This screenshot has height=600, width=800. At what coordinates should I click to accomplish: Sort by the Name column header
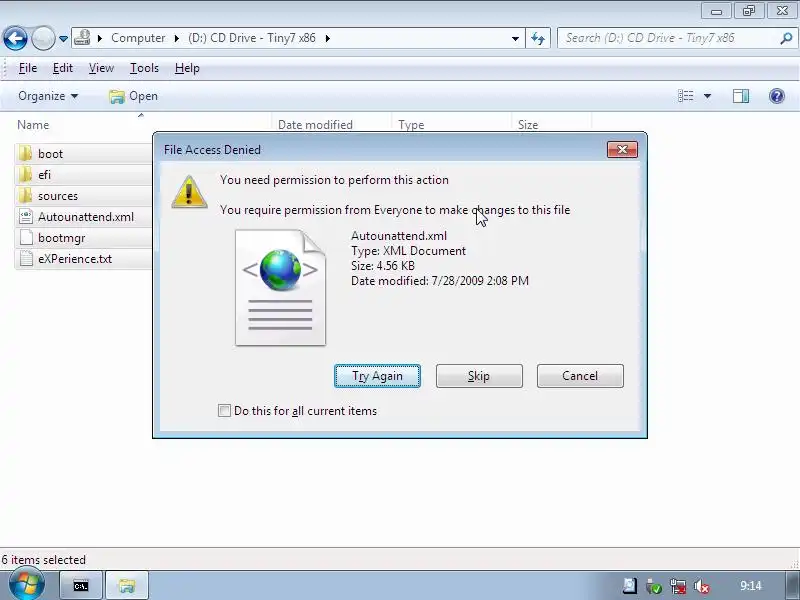point(33,125)
